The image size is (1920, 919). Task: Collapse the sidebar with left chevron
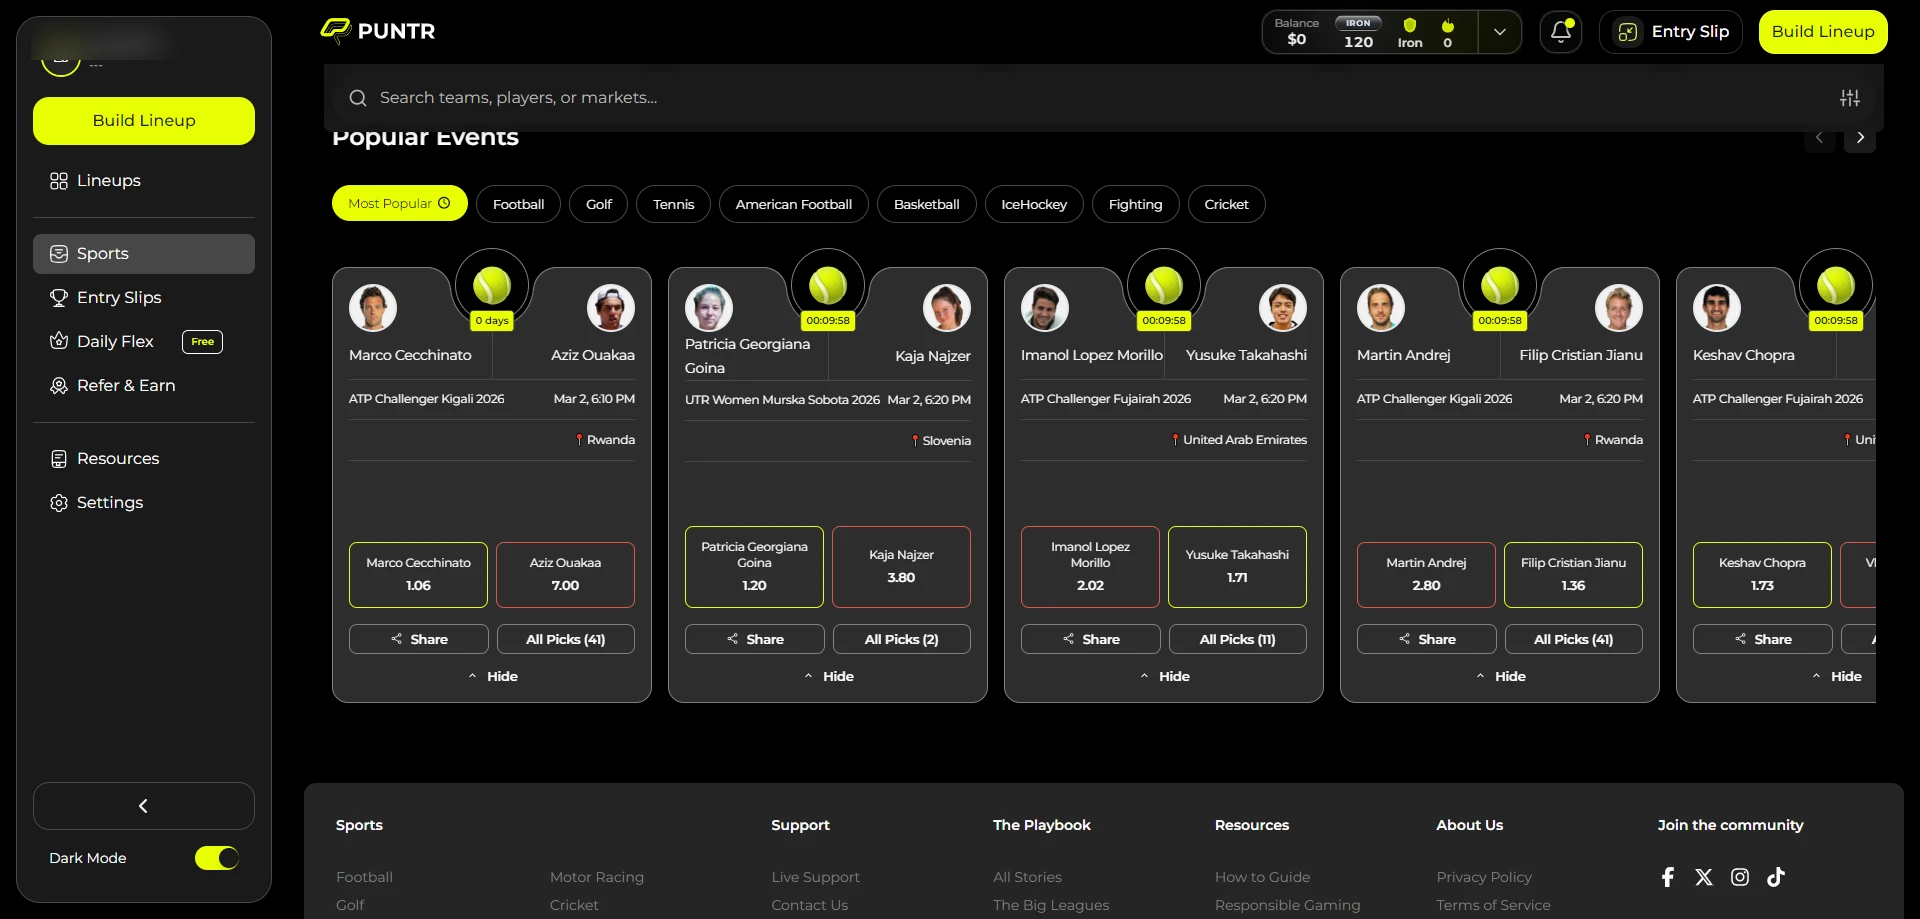(x=144, y=806)
